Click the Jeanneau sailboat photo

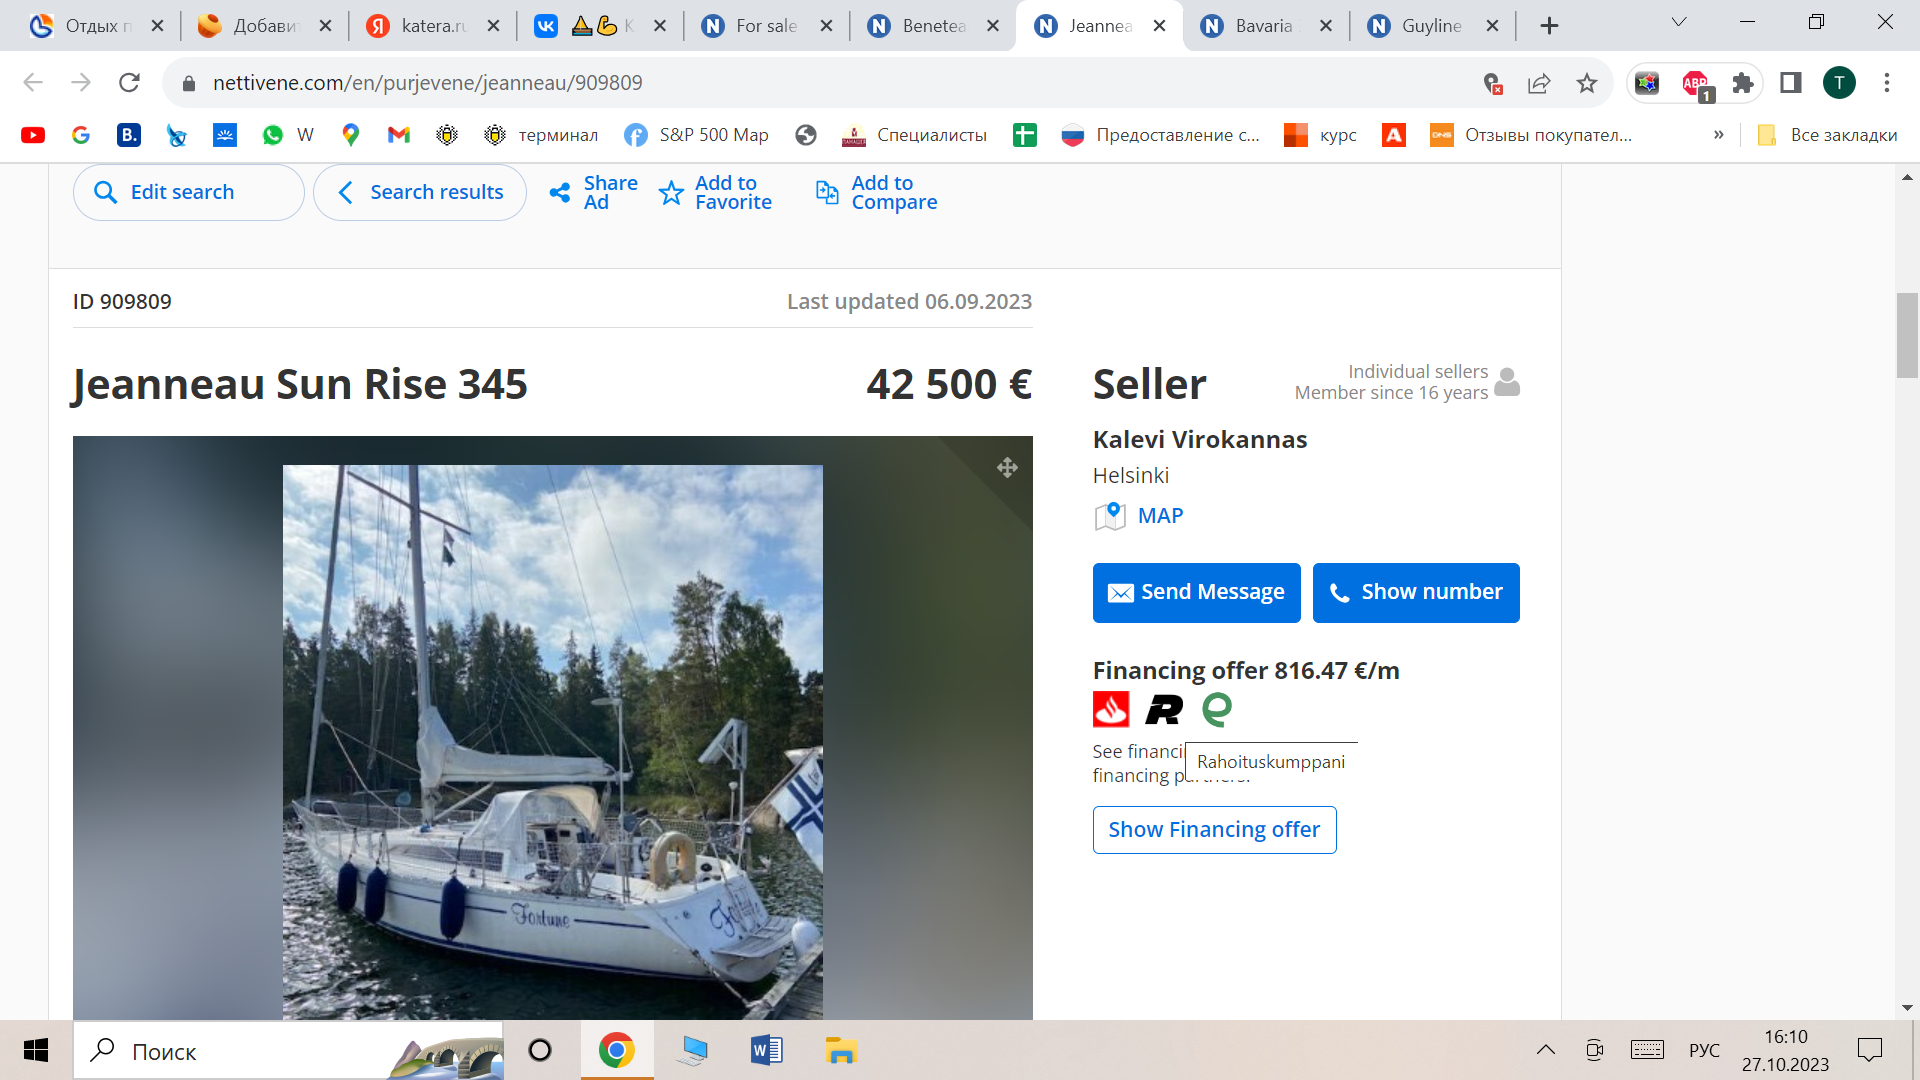(552, 740)
